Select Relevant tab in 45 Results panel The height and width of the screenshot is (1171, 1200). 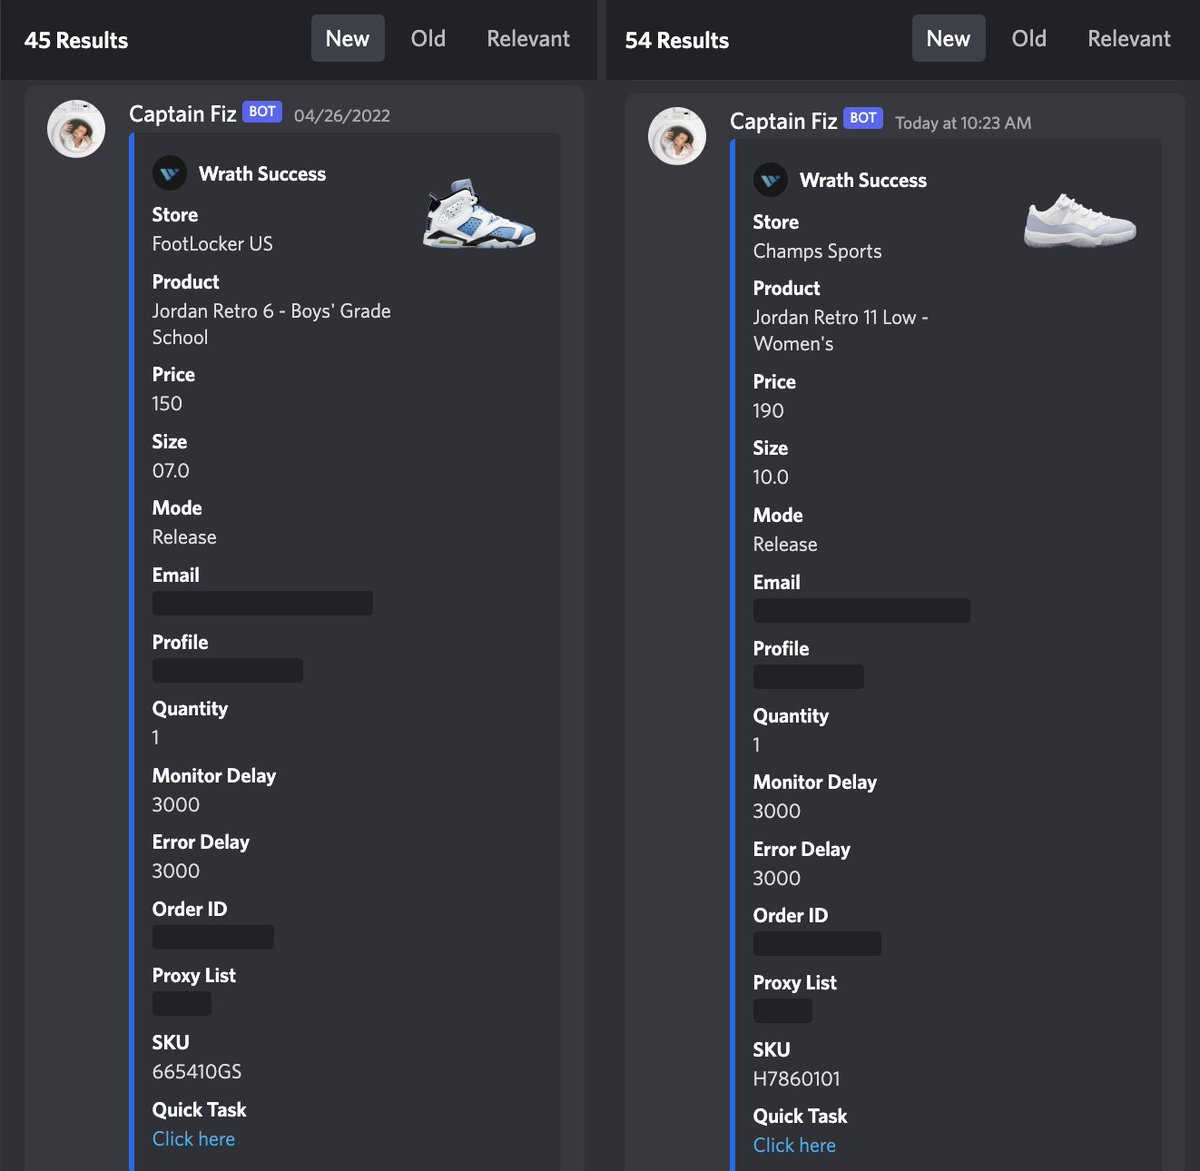(528, 39)
